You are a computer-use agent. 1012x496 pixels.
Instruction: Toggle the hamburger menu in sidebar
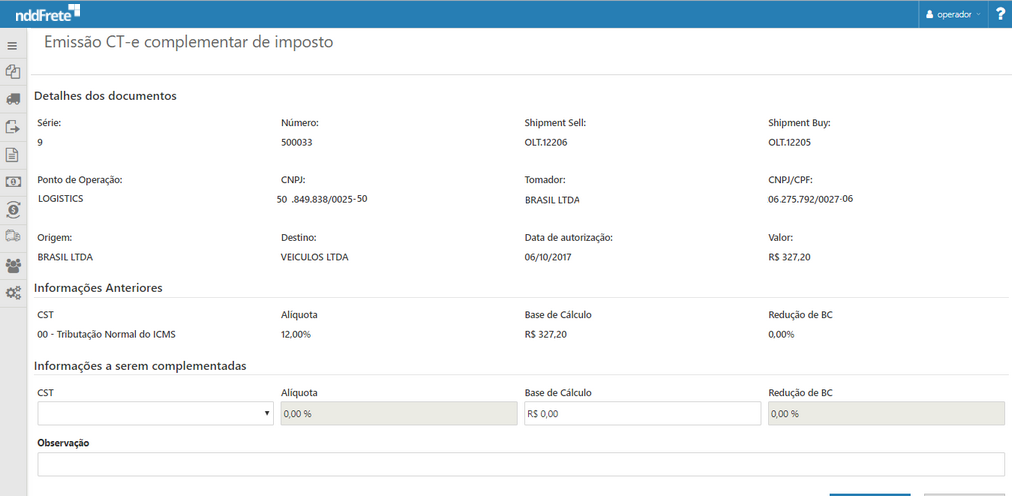13,46
